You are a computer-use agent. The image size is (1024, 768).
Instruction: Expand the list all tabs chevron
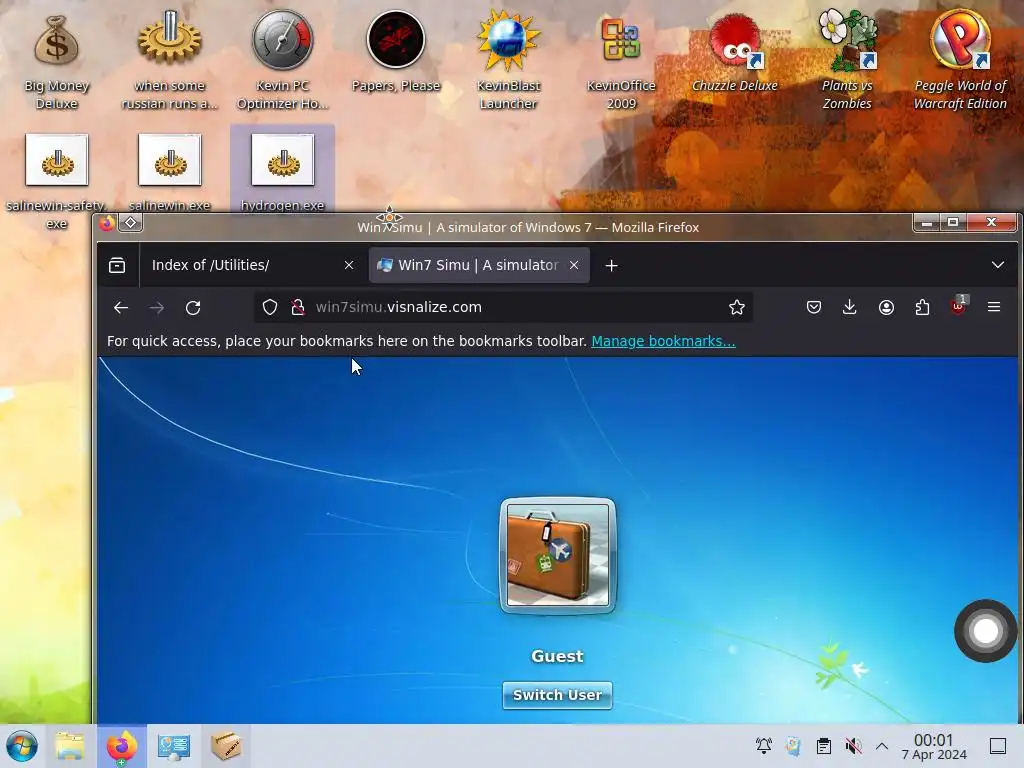click(998, 265)
